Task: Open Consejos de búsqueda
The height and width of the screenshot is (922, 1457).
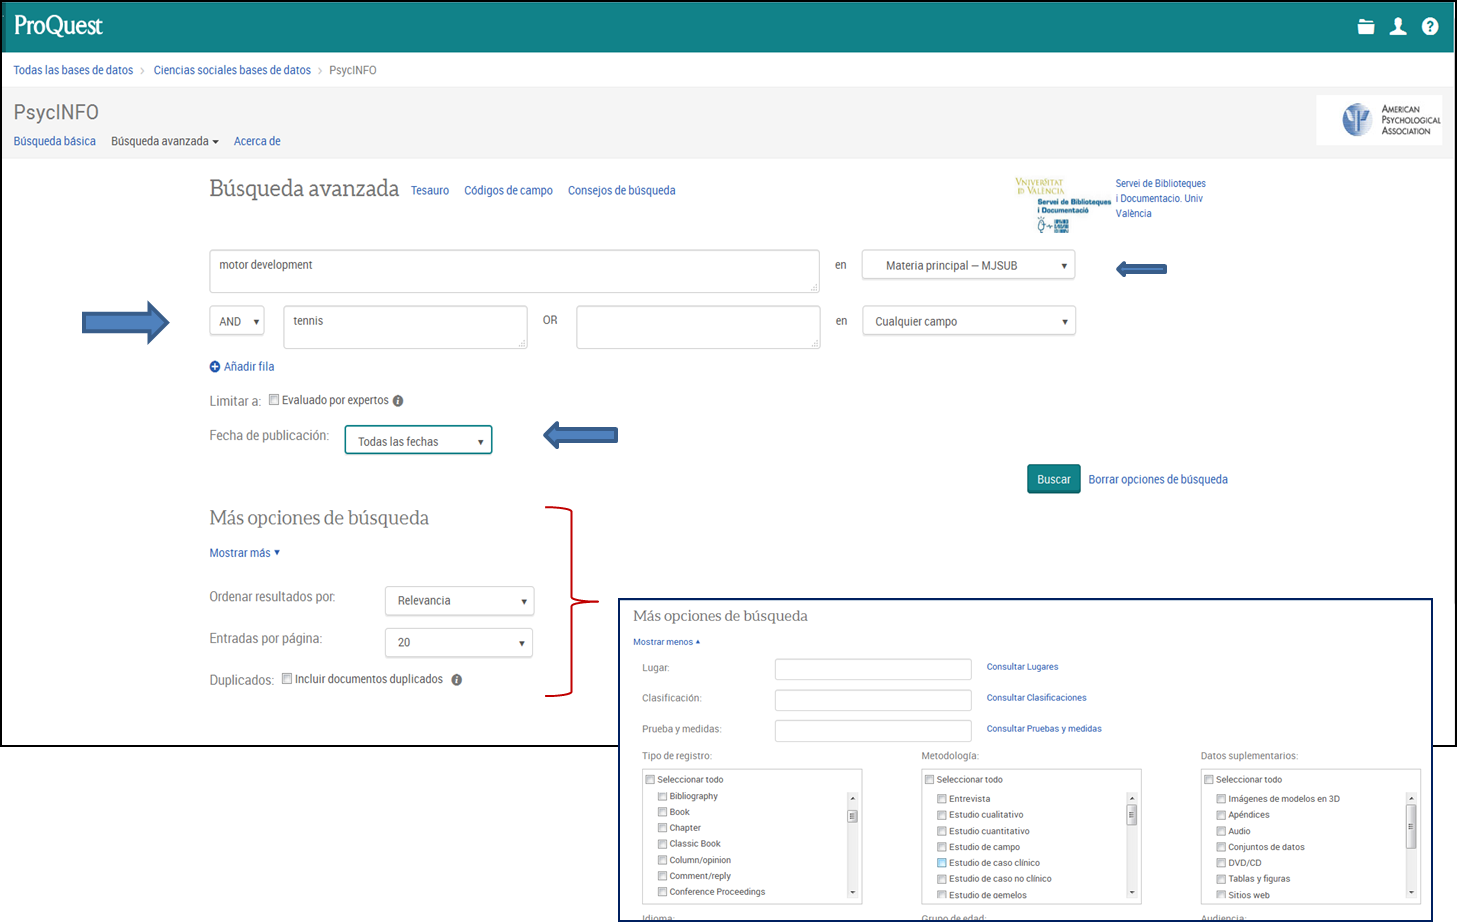Action: 621,190
